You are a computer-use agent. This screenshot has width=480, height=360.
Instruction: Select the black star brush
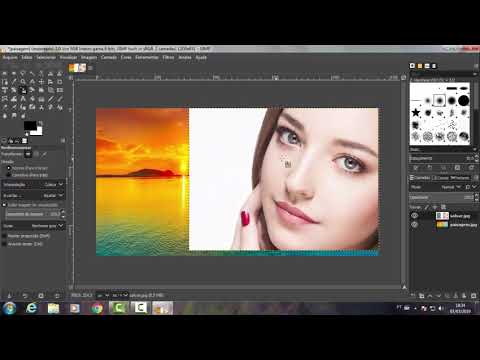[x=416, y=112]
